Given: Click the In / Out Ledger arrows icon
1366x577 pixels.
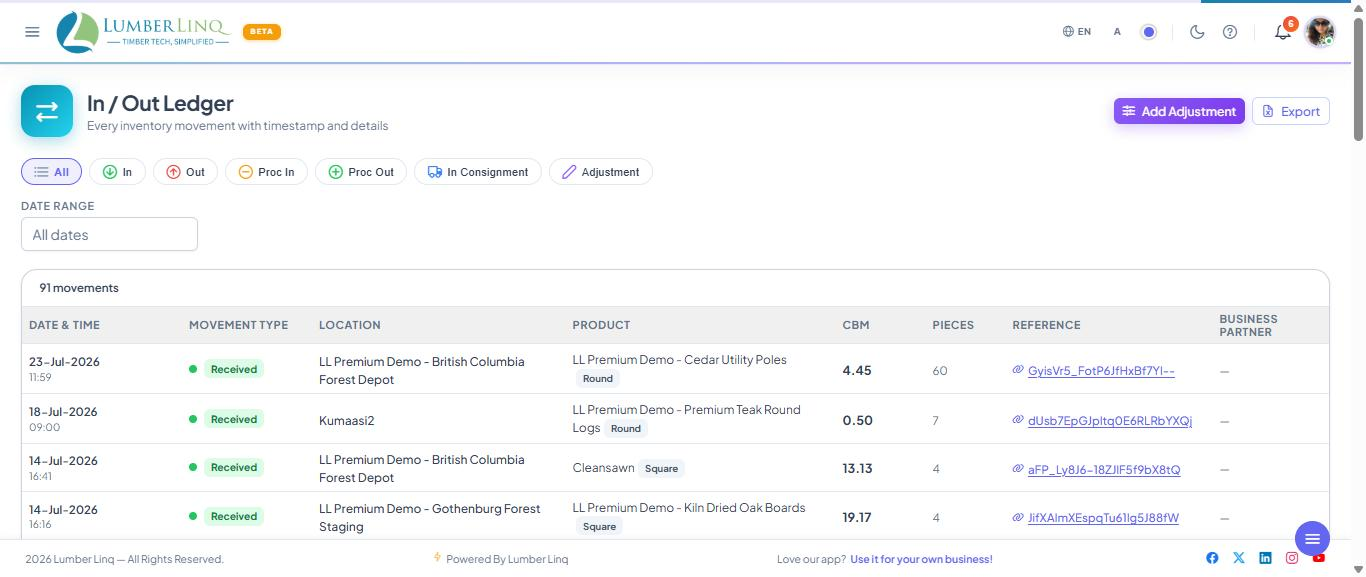Looking at the screenshot, I should coord(47,111).
